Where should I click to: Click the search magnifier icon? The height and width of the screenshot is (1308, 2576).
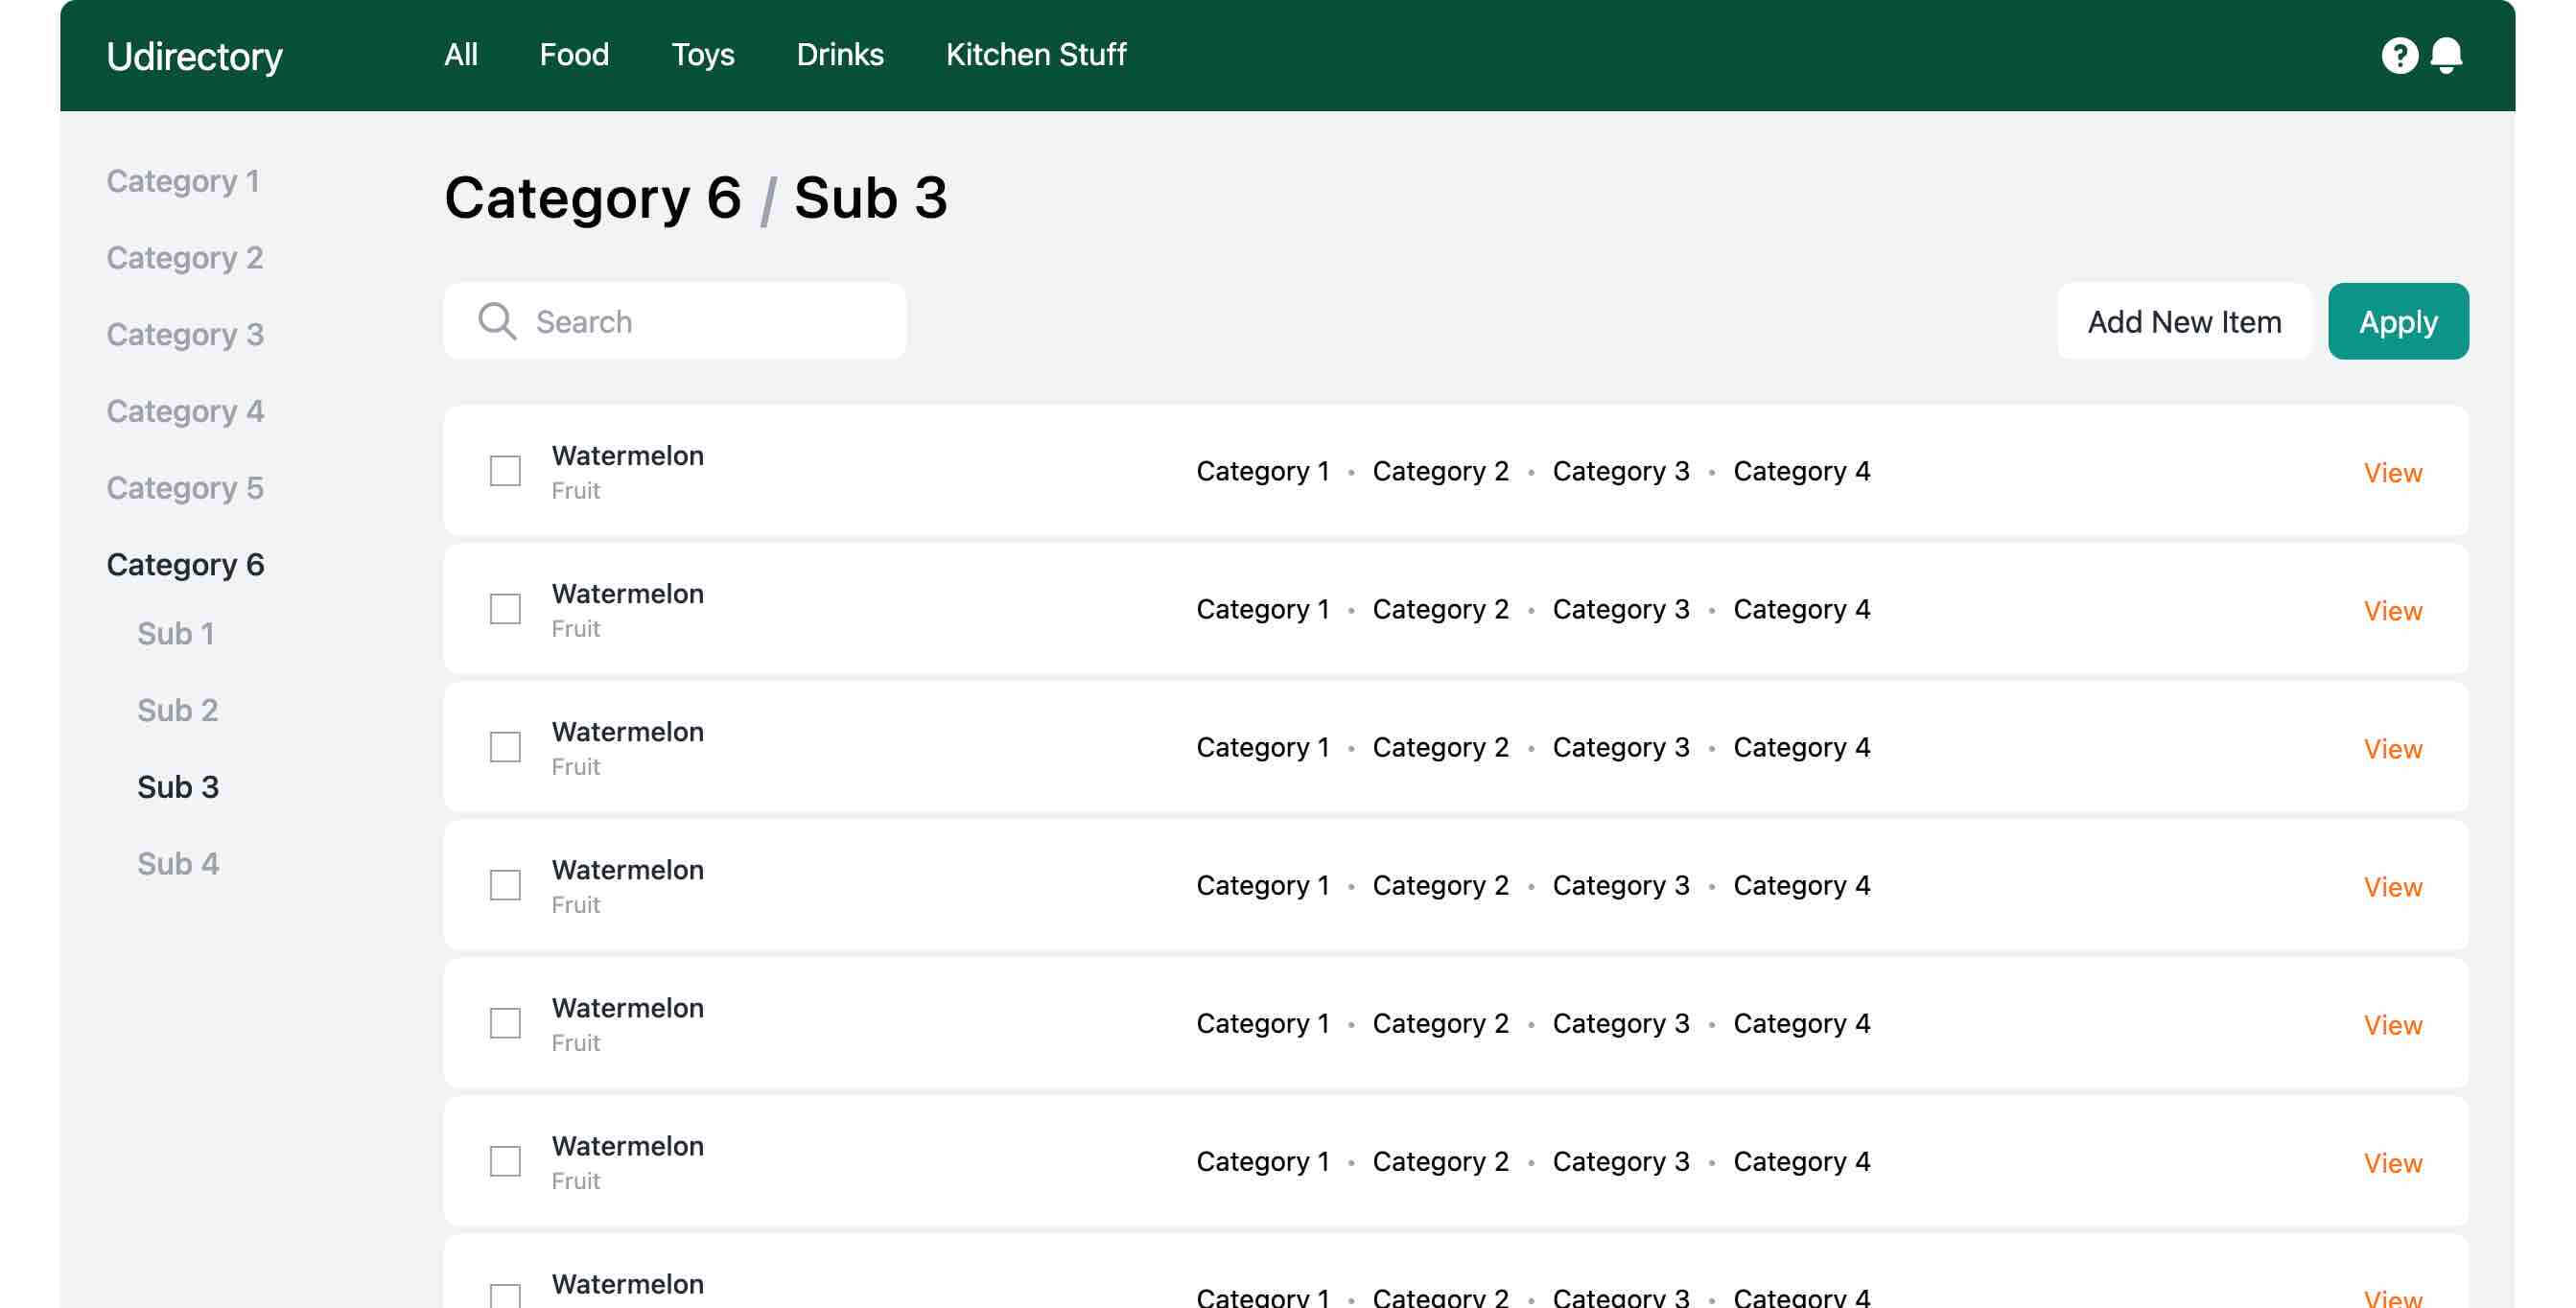497,321
